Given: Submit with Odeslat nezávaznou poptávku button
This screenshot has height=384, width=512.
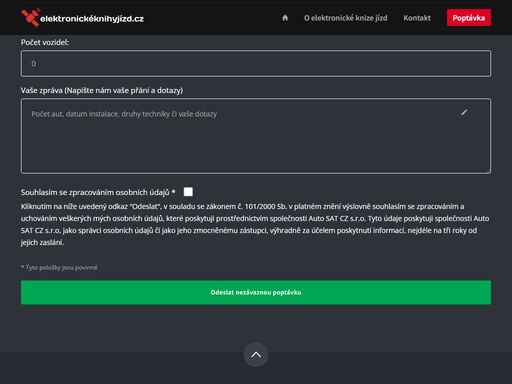Looking at the screenshot, I should (256, 292).
